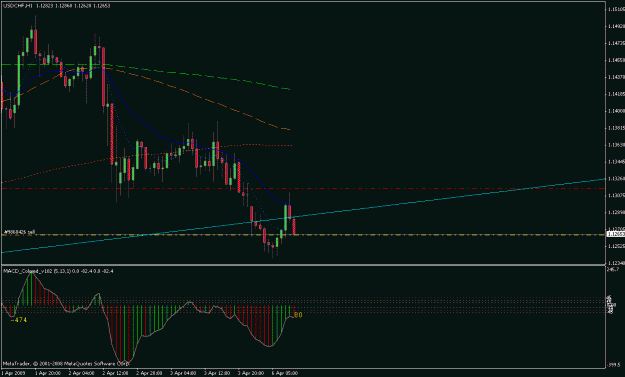The height and width of the screenshot is (377, 625).
Task: Click the 3 Apr 12:00 time label
Action: point(217,373)
